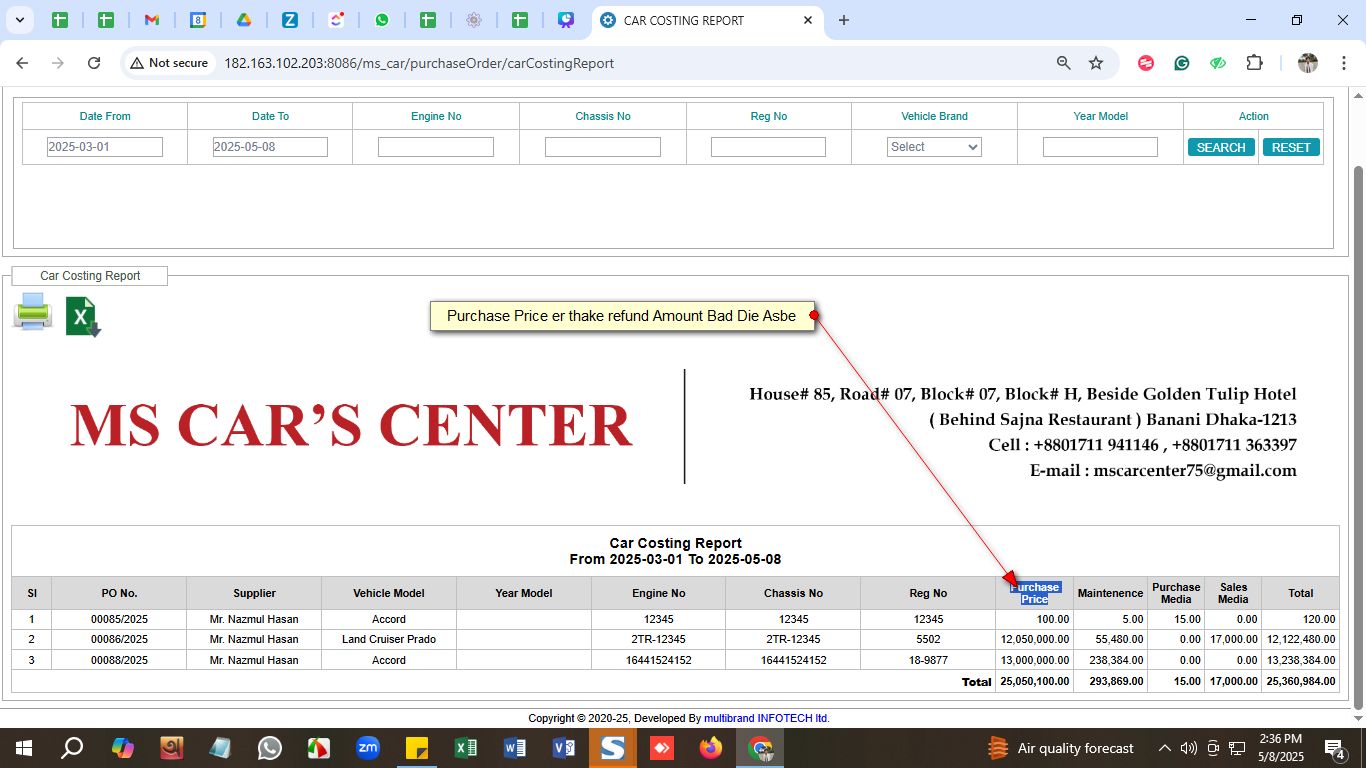Open the Chrome profile avatar
1366x768 pixels.
point(1308,63)
